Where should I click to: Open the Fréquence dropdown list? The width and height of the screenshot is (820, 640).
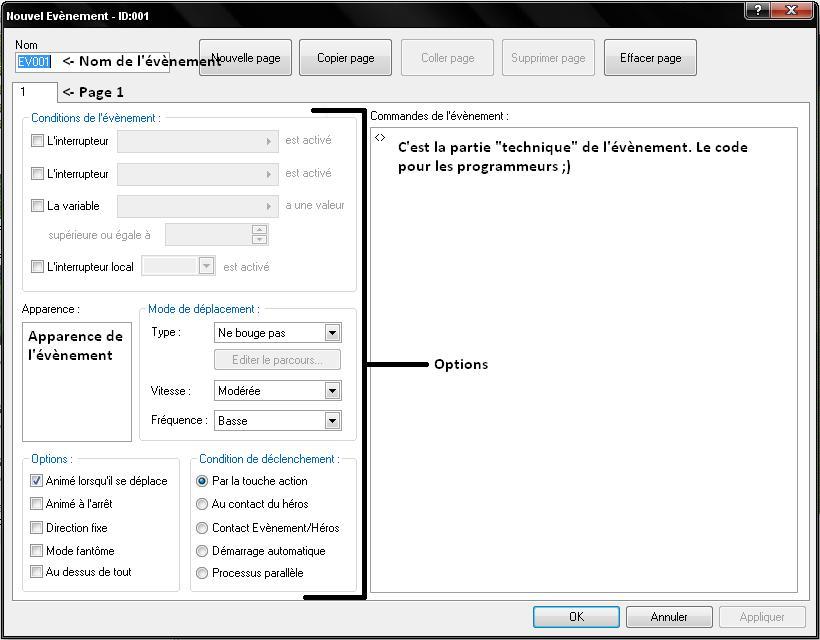tap(332, 421)
